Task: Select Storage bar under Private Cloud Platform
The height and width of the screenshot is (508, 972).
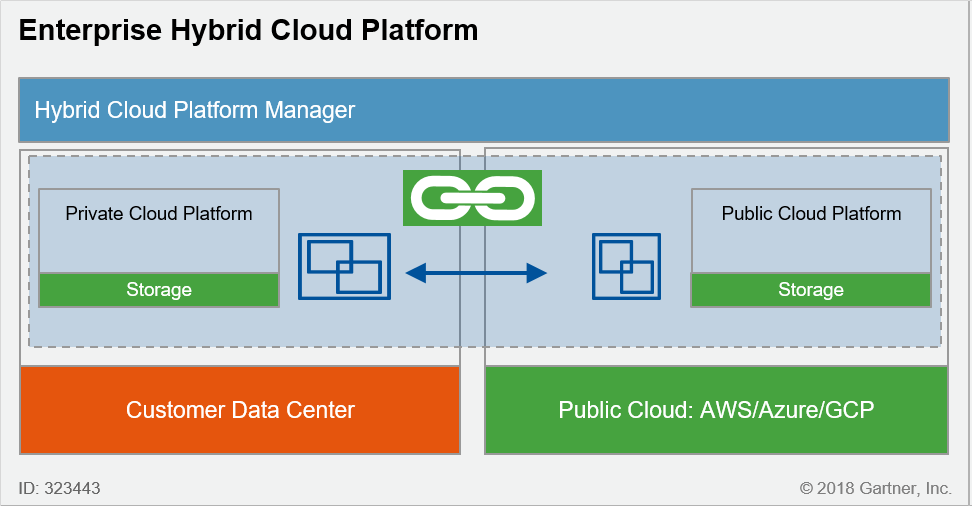Action: 159,290
